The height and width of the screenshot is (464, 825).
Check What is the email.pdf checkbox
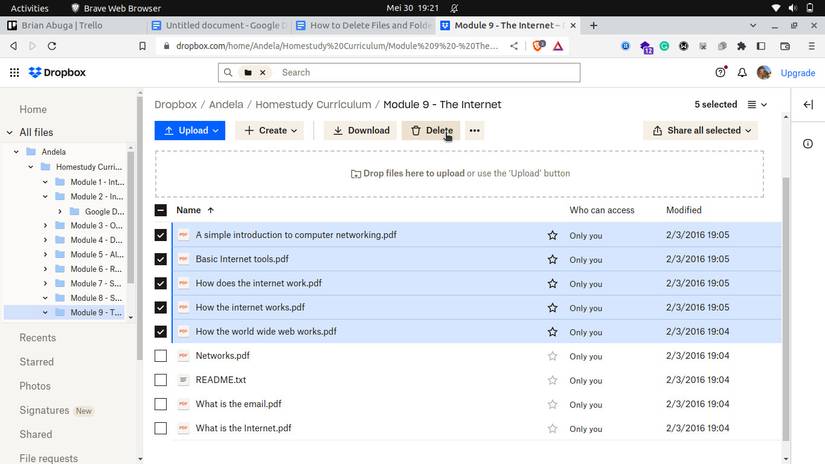[160, 404]
